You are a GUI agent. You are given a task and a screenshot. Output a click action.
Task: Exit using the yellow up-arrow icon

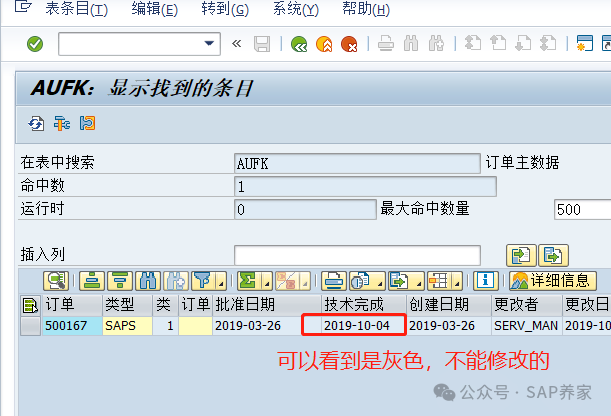[324, 44]
